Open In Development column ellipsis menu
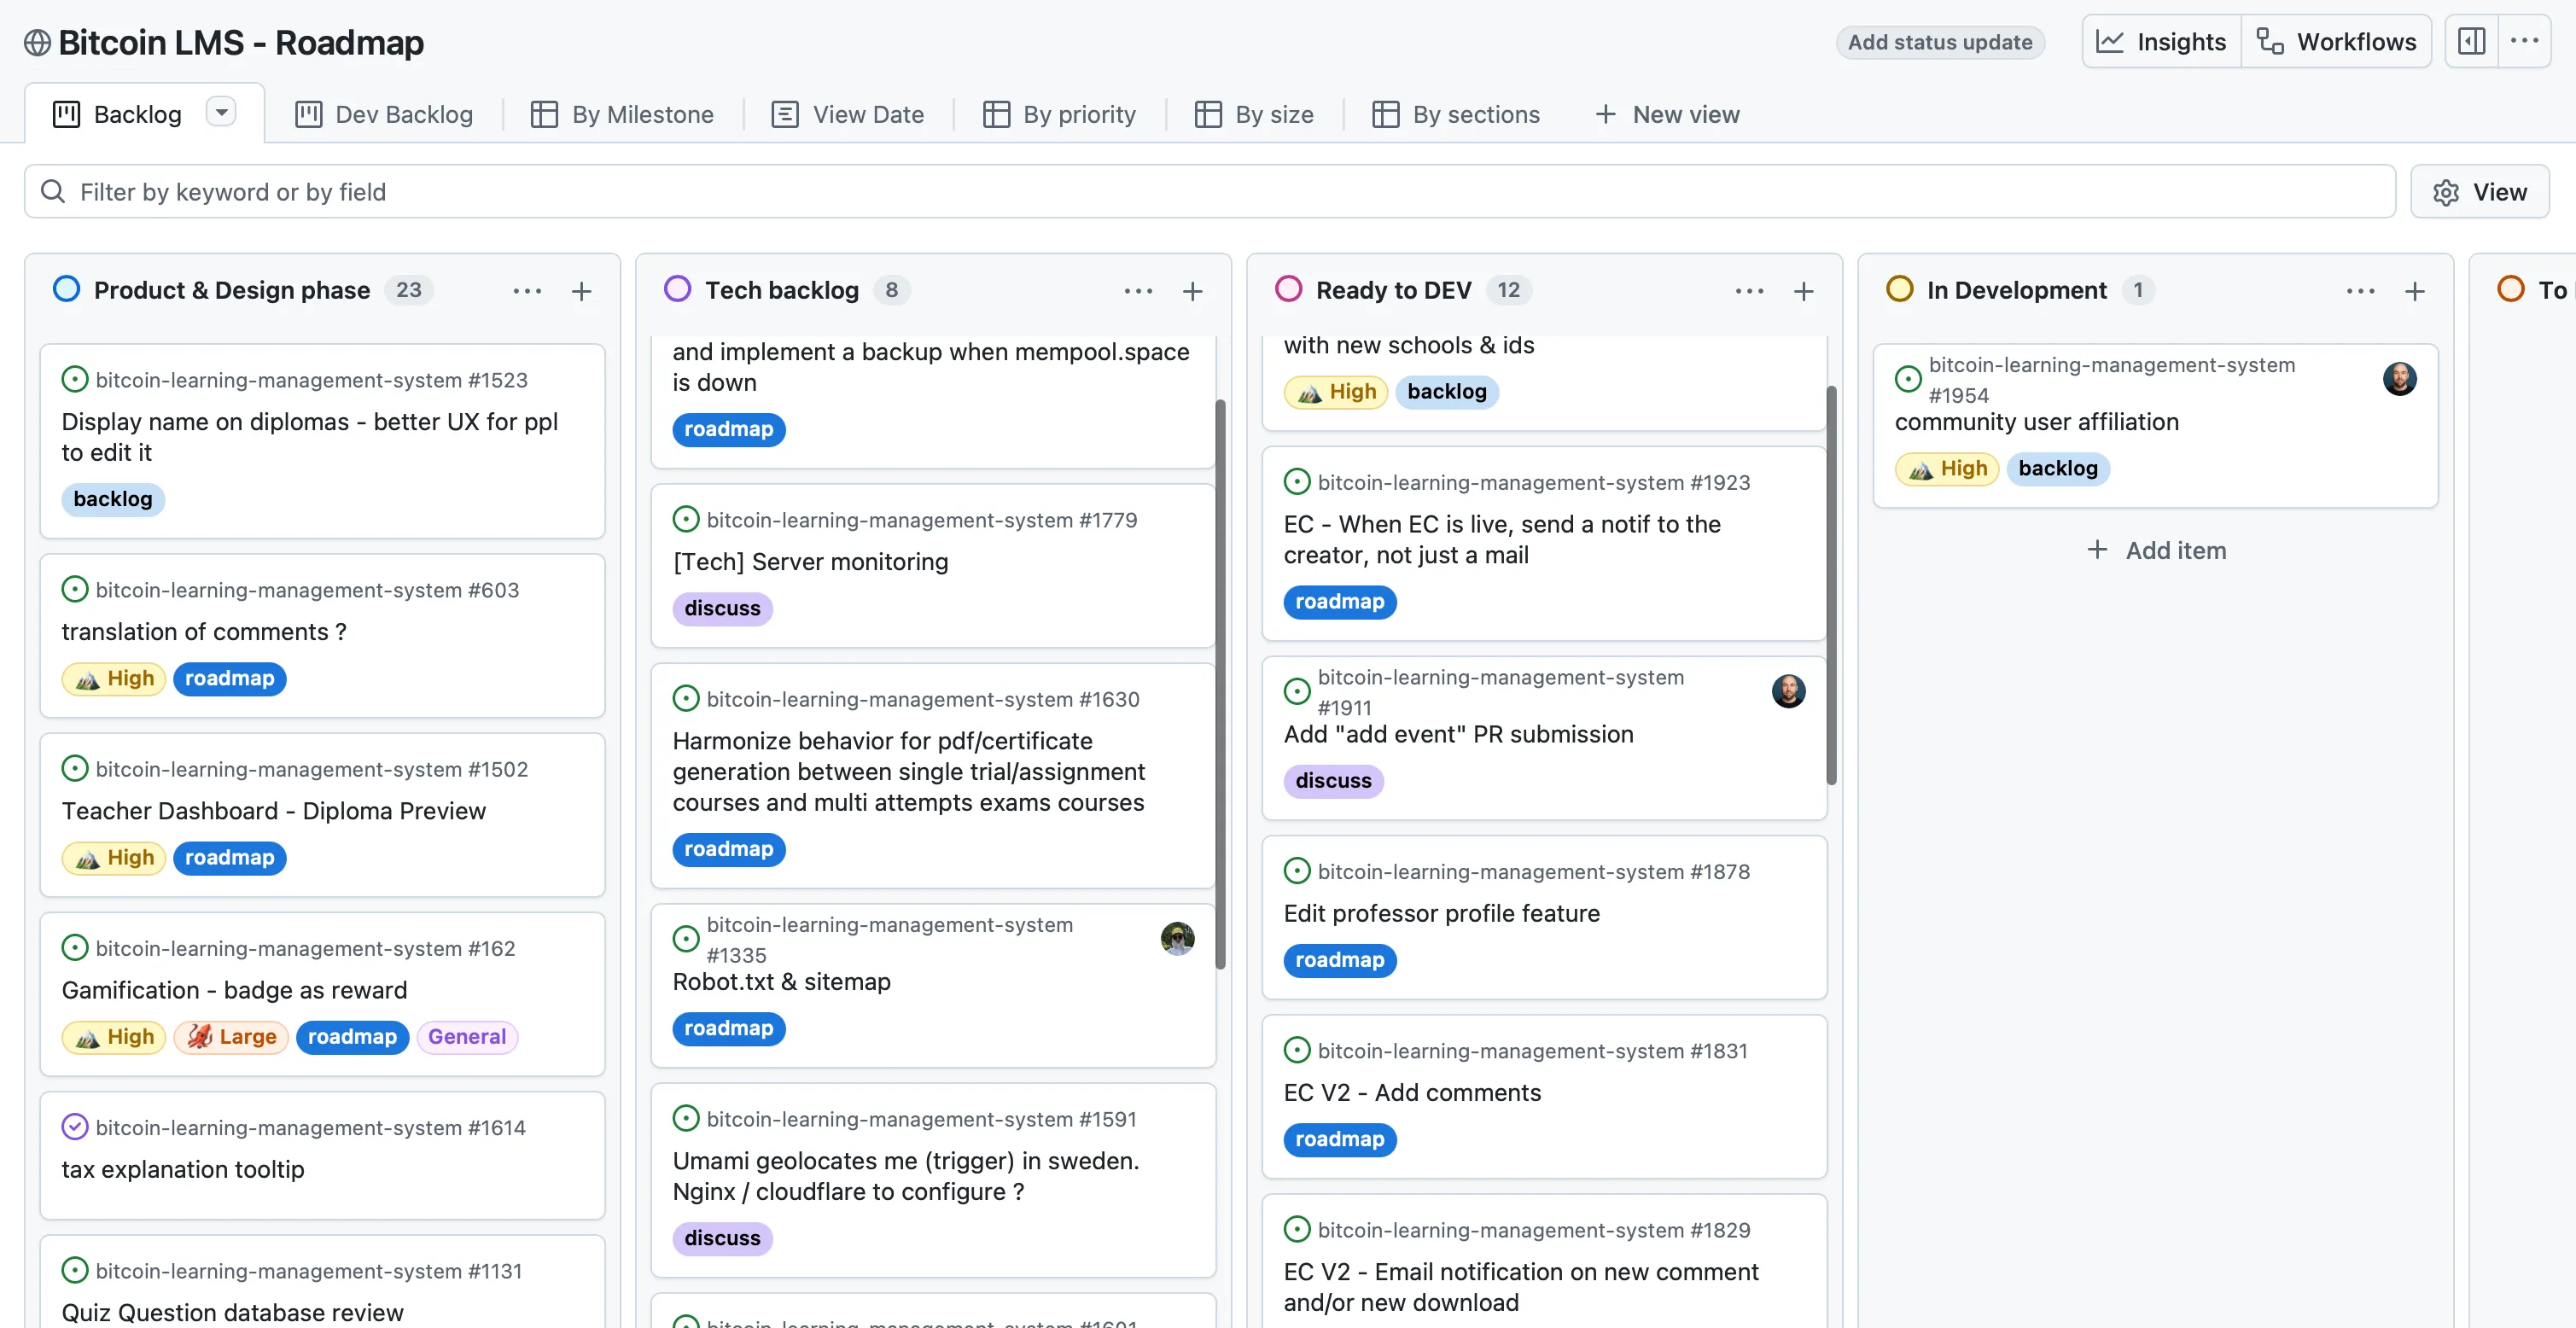The height and width of the screenshot is (1328, 2576). pos(2360,291)
